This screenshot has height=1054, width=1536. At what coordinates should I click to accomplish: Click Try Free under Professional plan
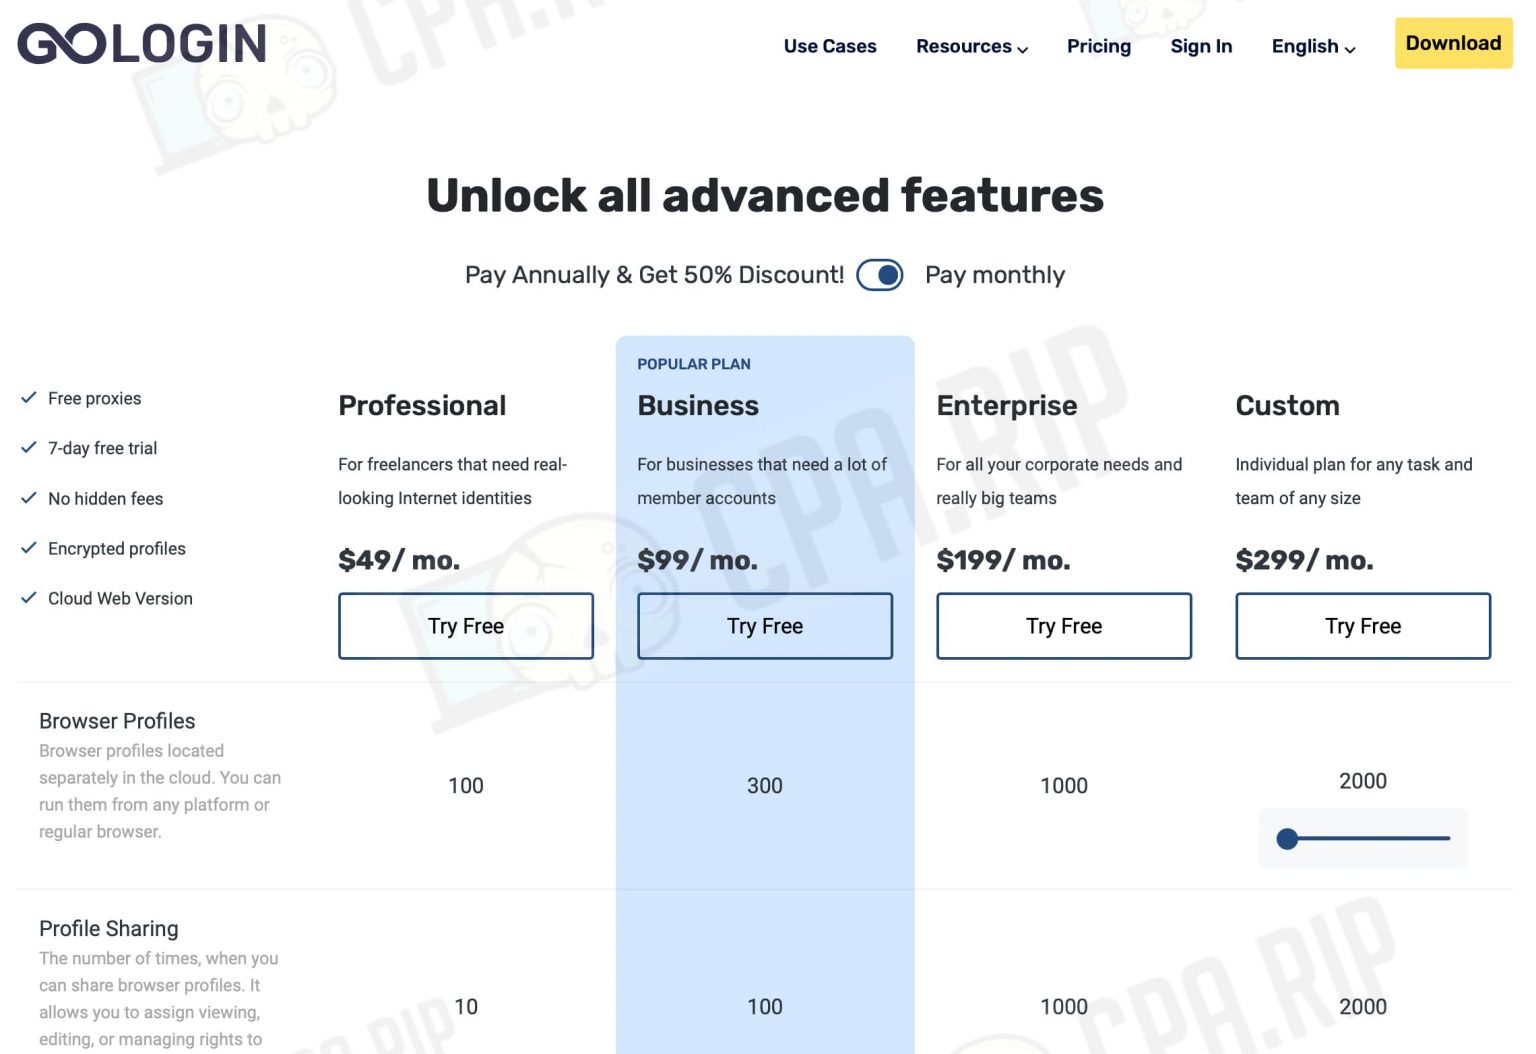point(465,626)
